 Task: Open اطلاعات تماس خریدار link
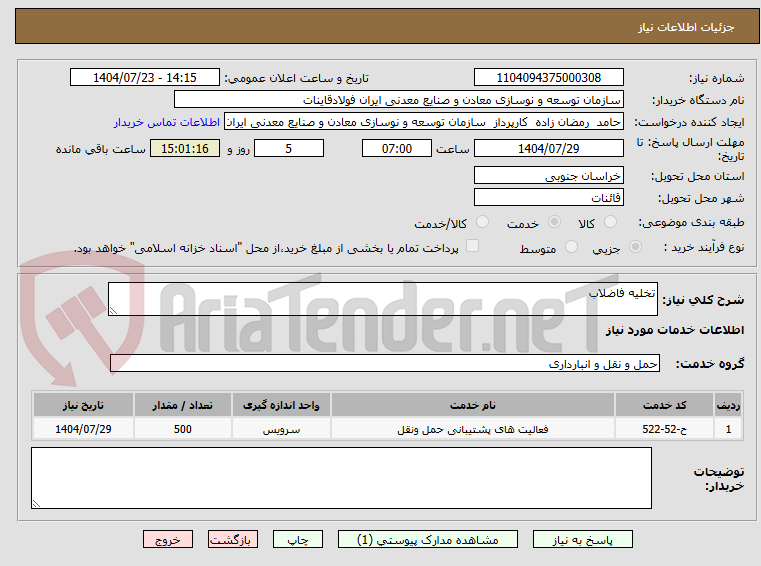pos(167,122)
